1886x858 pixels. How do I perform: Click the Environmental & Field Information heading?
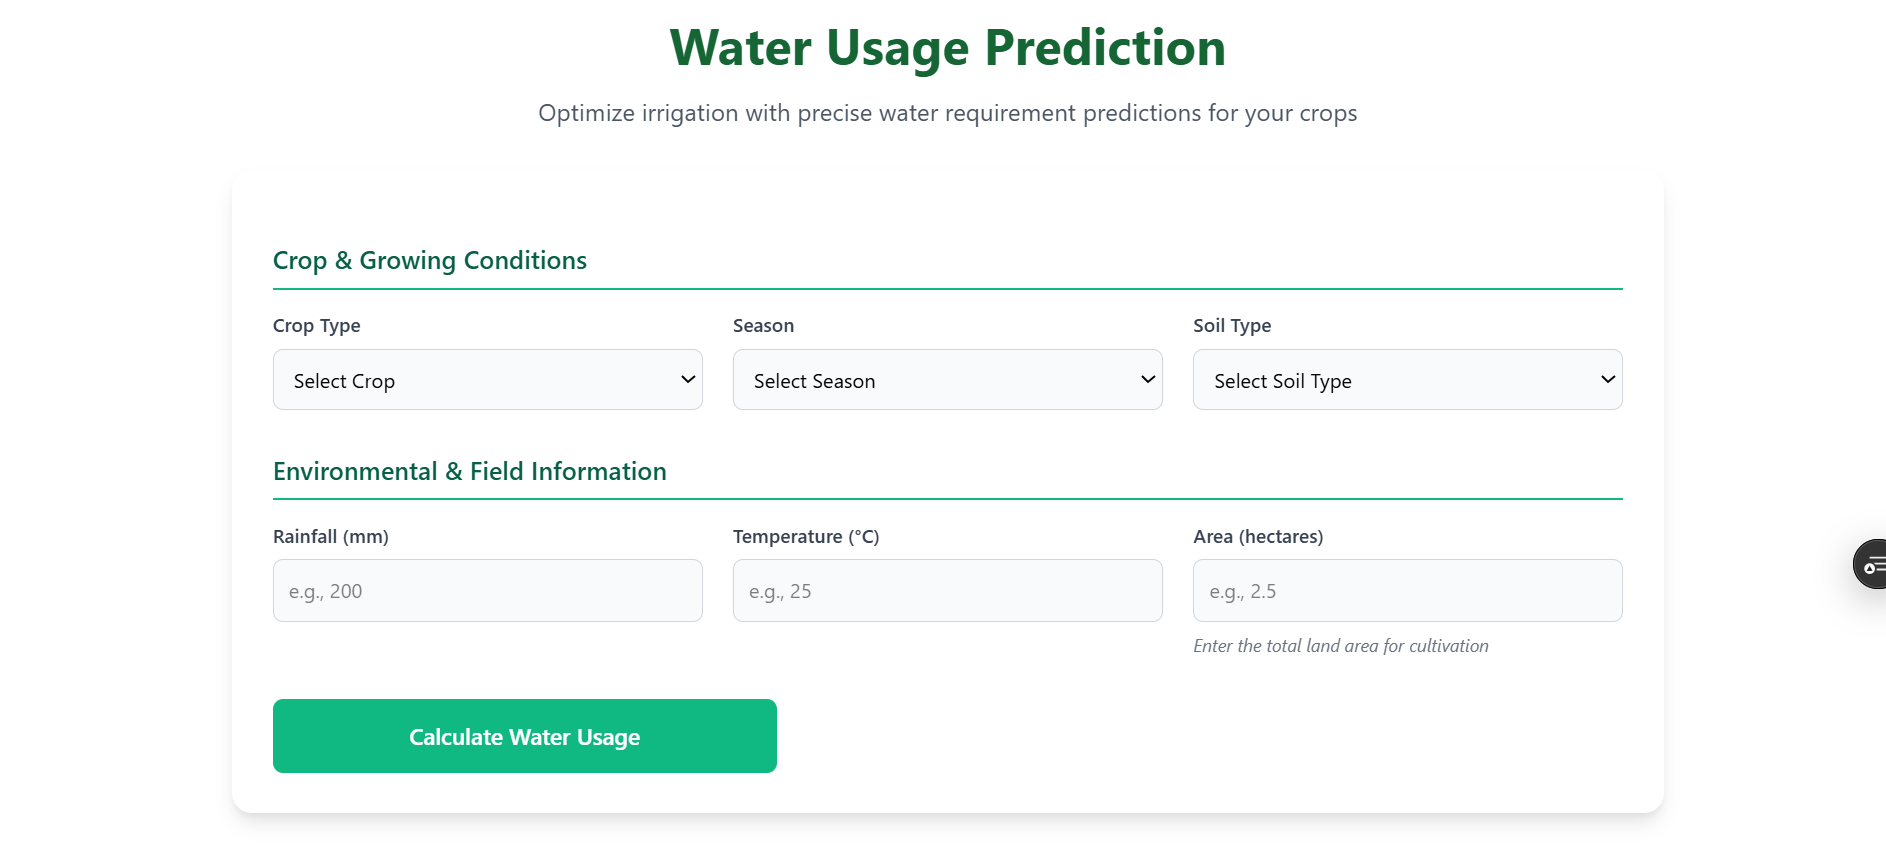coord(469,472)
